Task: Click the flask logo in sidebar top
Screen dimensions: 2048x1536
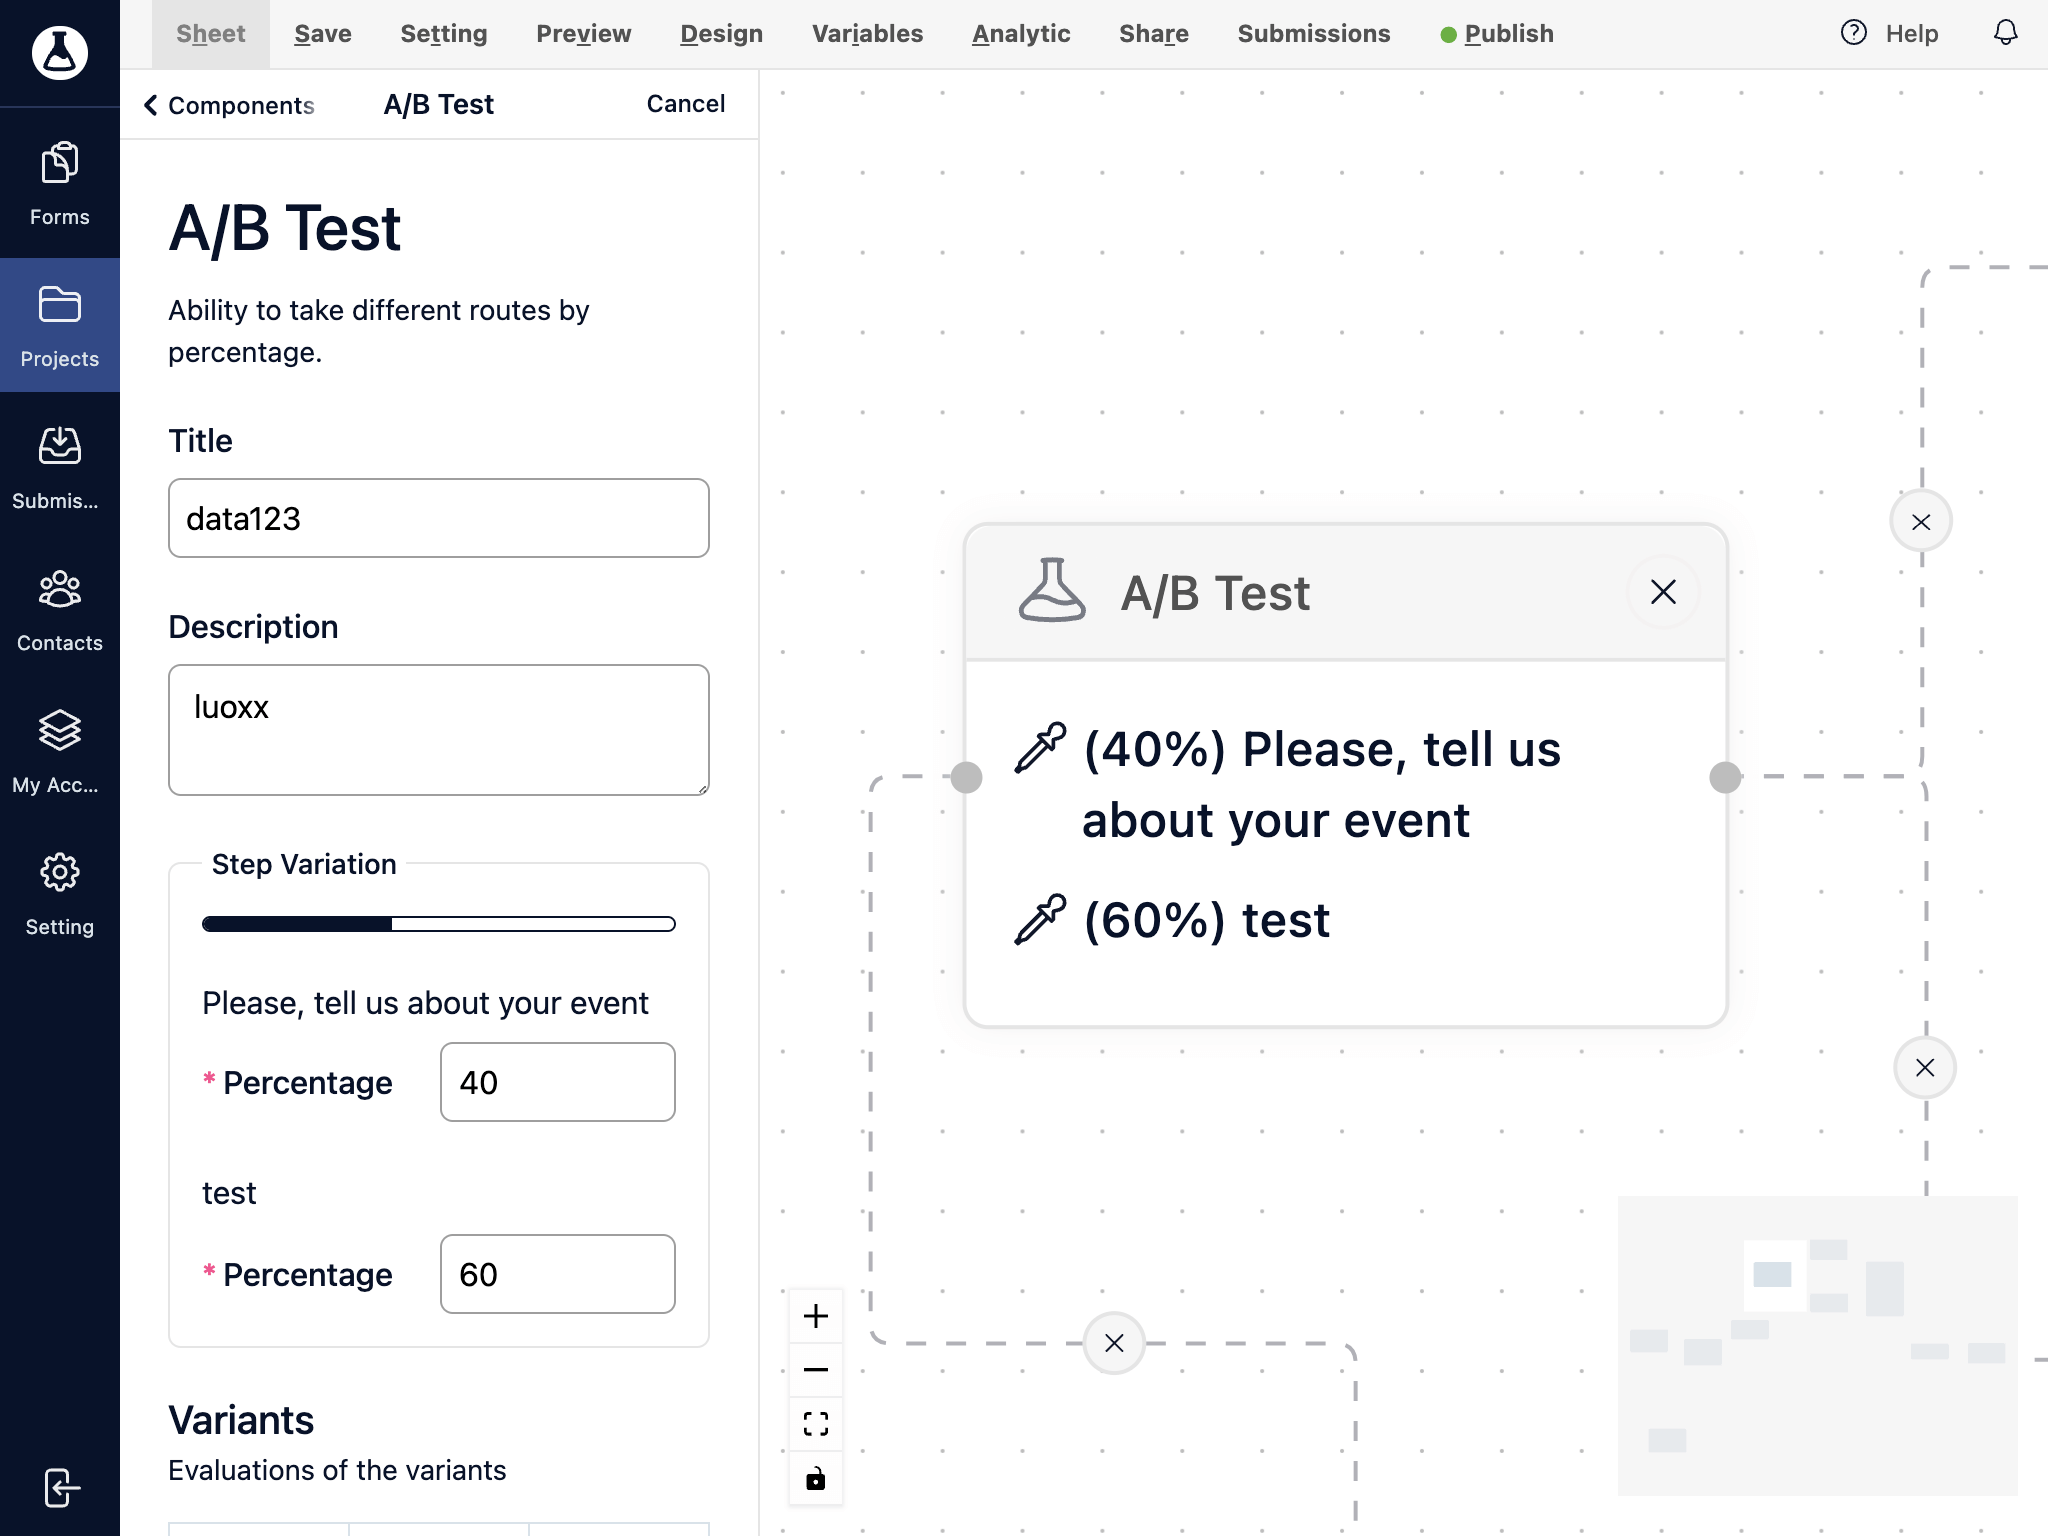Action: pos(60,52)
